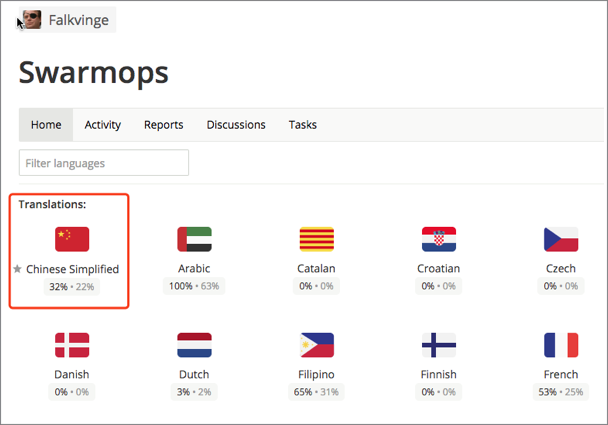
Task: Go to the Discussions tab
Action: tap(236, 125)
